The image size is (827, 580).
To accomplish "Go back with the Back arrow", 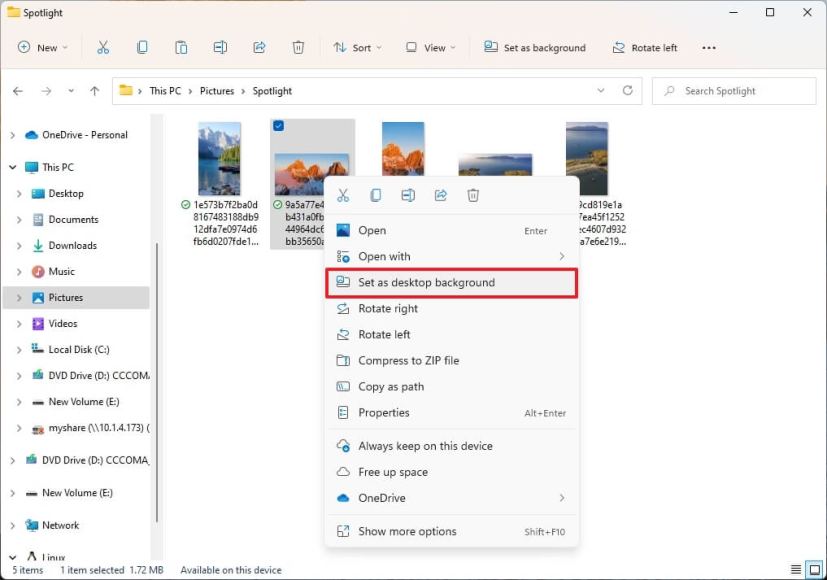I will (x=18, y=91).
